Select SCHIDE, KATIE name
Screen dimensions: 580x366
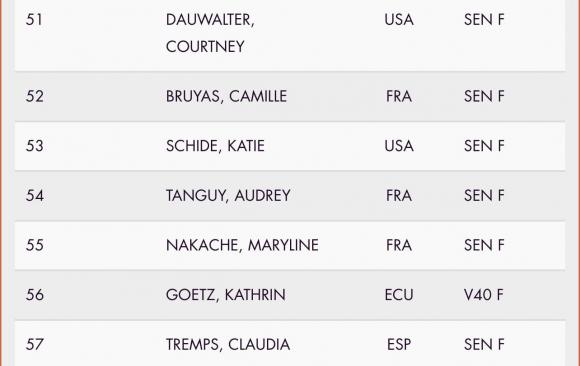215,146
